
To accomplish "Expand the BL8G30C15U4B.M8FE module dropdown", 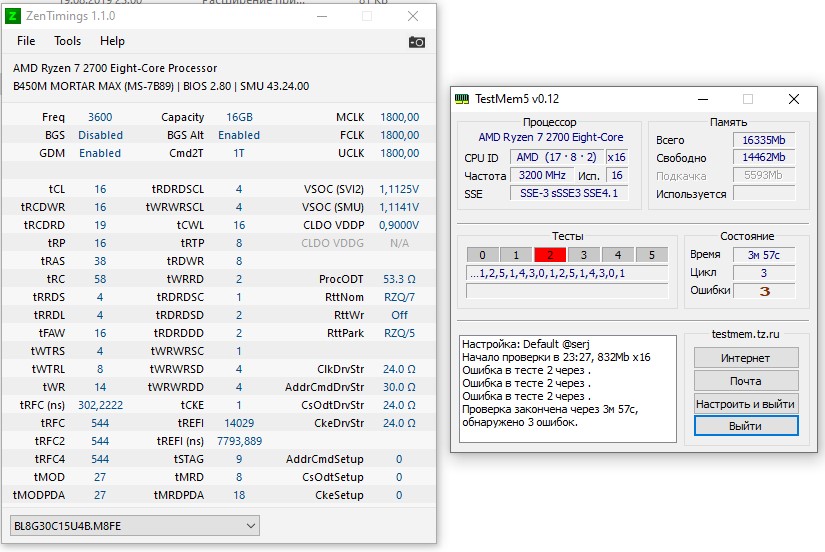I will pyautogui.click(x=135, y=526).
